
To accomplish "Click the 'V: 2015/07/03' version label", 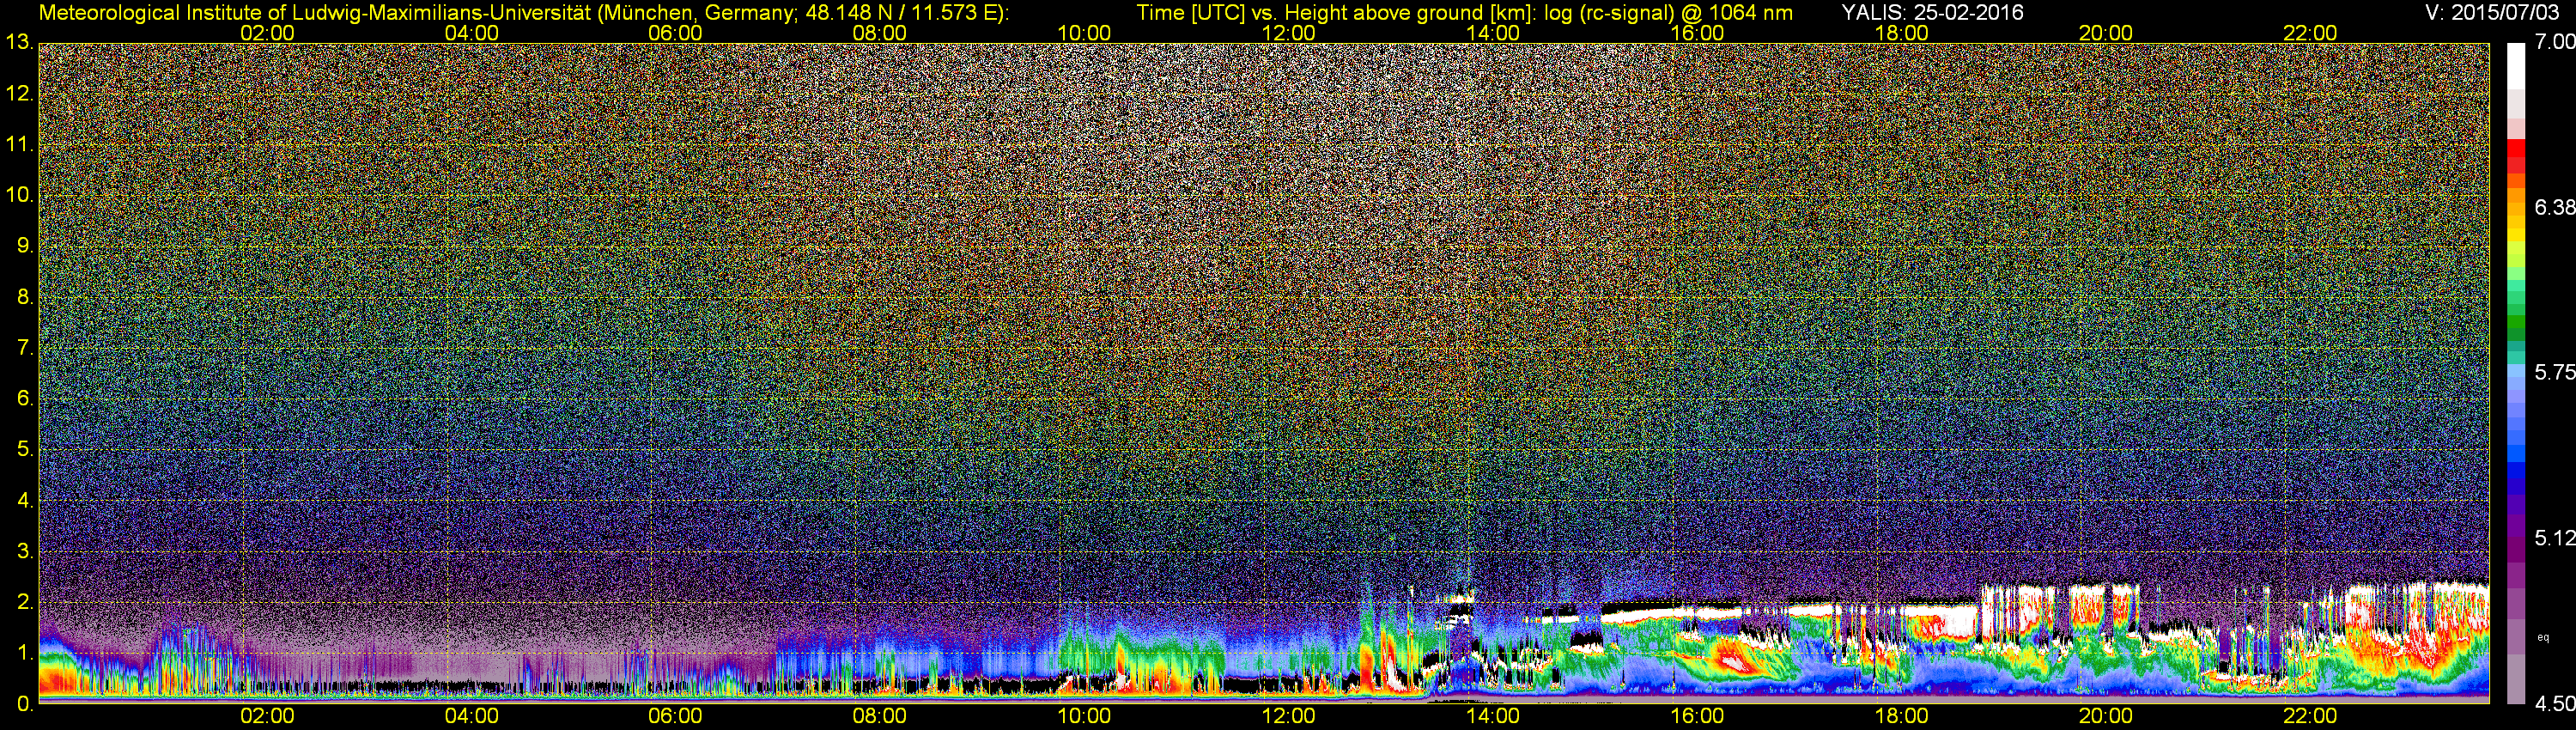I will [x=2490, y=13].
